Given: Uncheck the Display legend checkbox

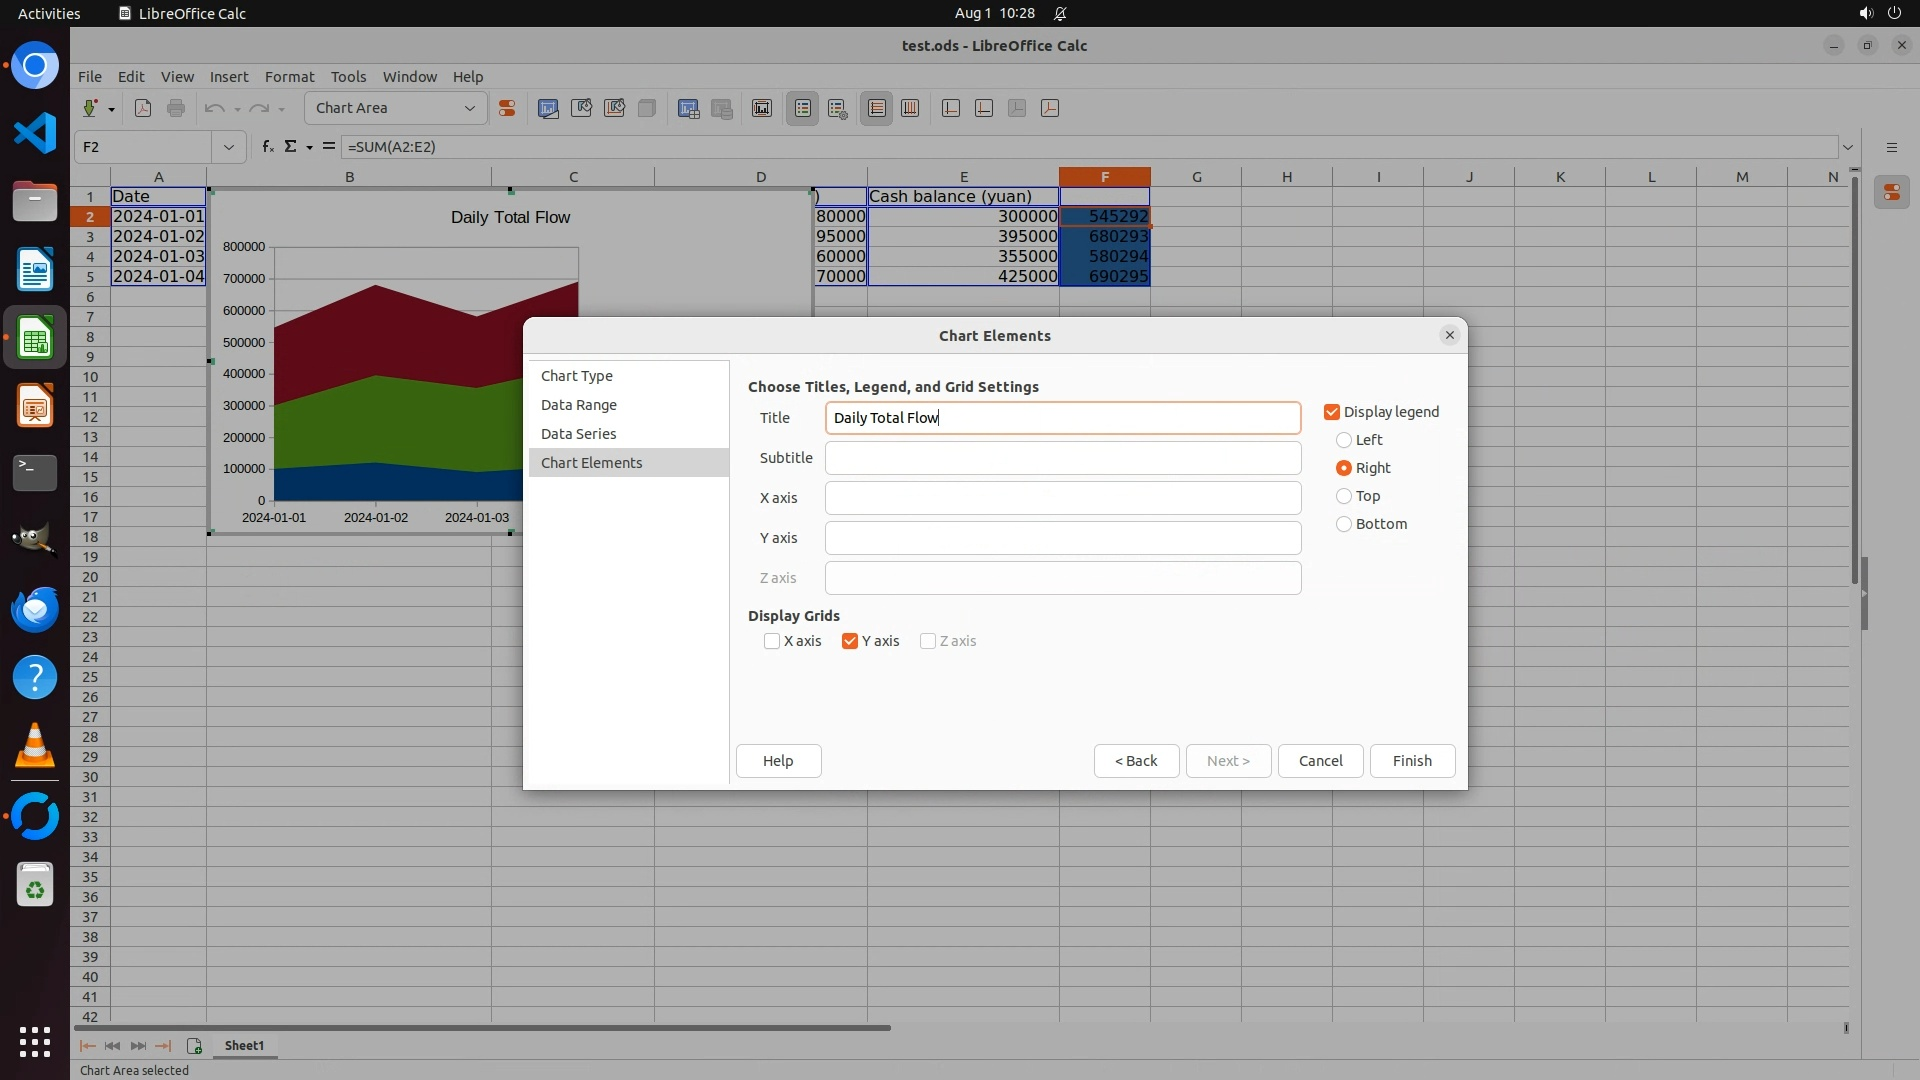Looking at the screenshot, I should pyautogui.click(x=1332, y=412).
